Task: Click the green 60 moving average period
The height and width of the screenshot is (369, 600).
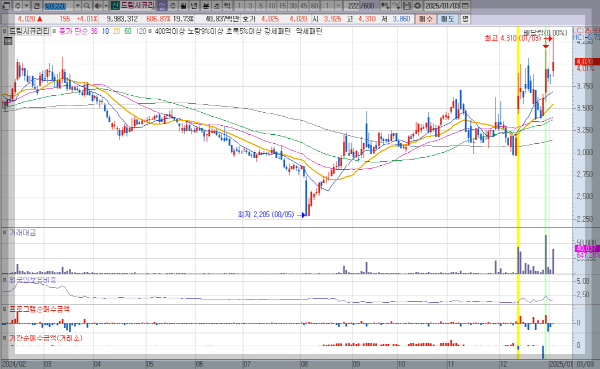Action: tap(128, 31)
